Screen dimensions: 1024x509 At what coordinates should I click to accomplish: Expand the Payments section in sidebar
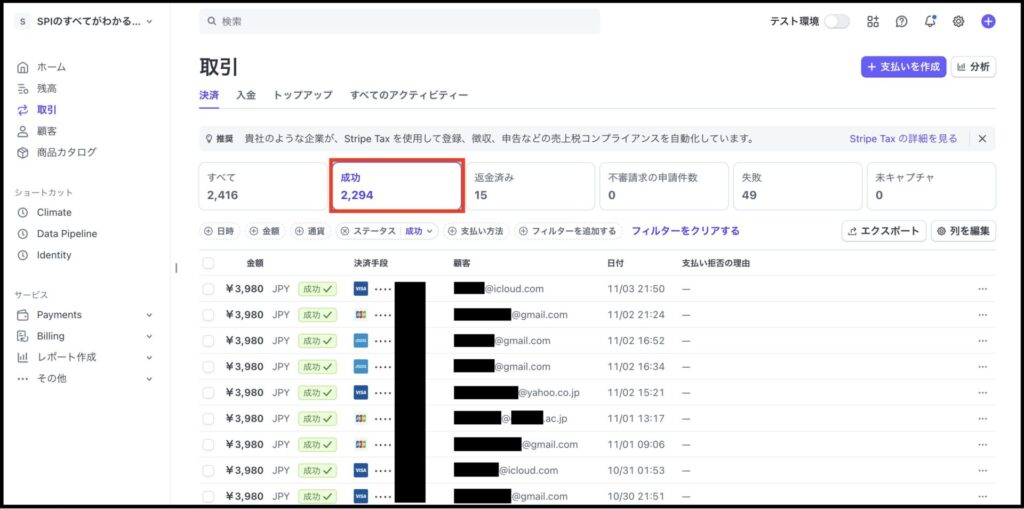59,315
